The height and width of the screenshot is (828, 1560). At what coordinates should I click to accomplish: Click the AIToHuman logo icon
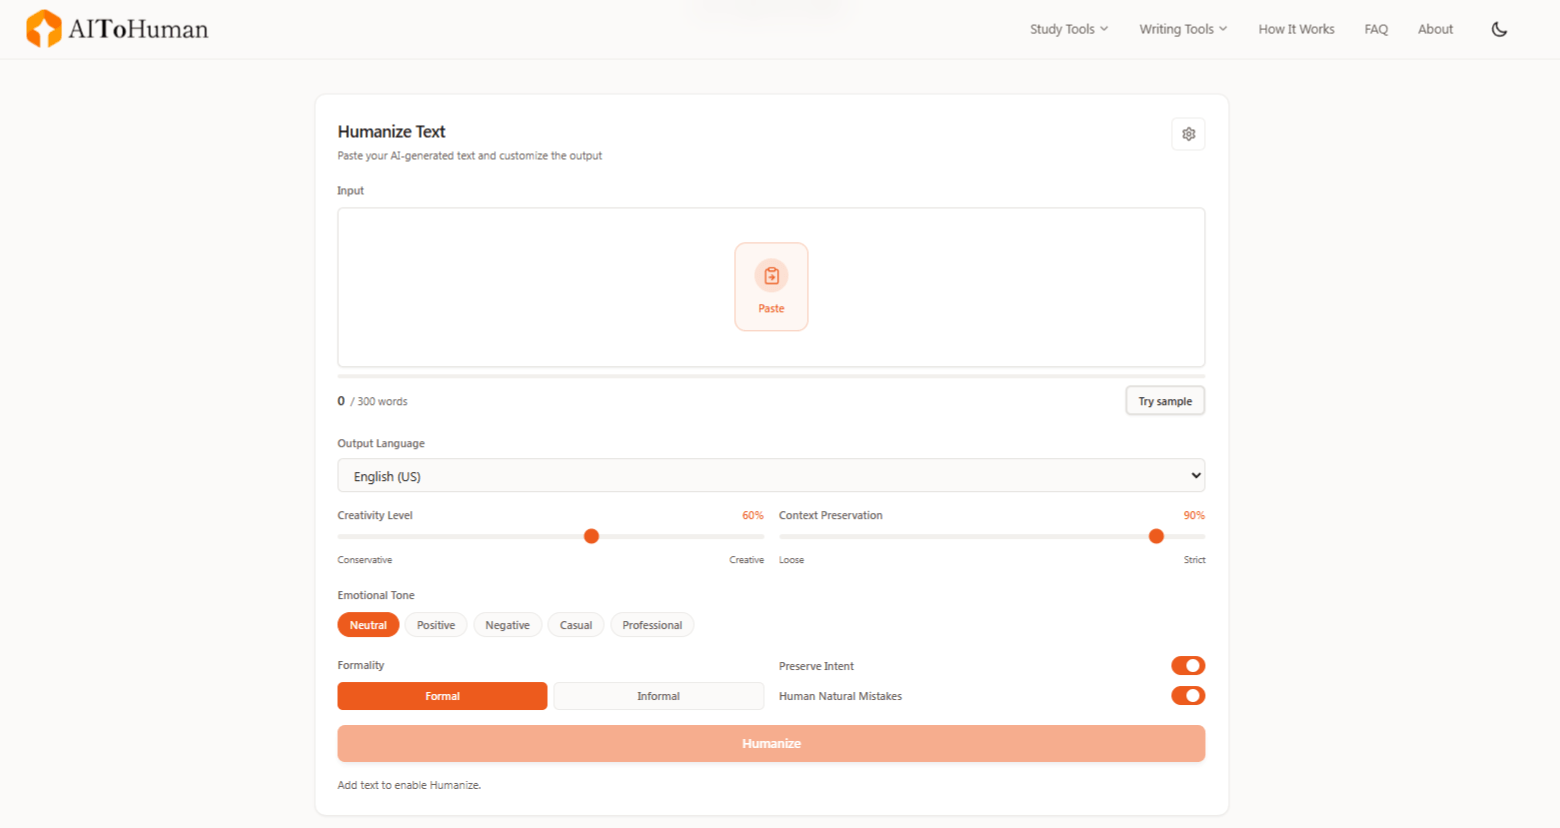pos(44,29)
